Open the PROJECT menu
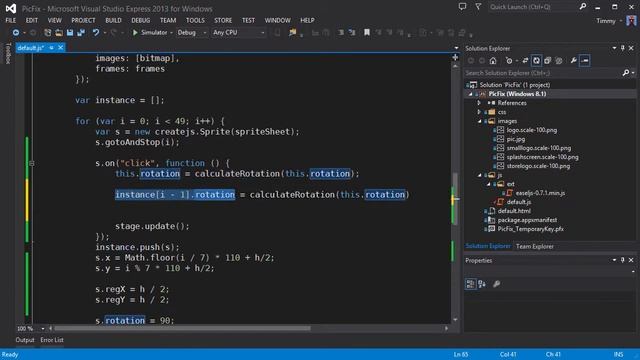Screen dimensions: 640x360 (x=83, y=20)
